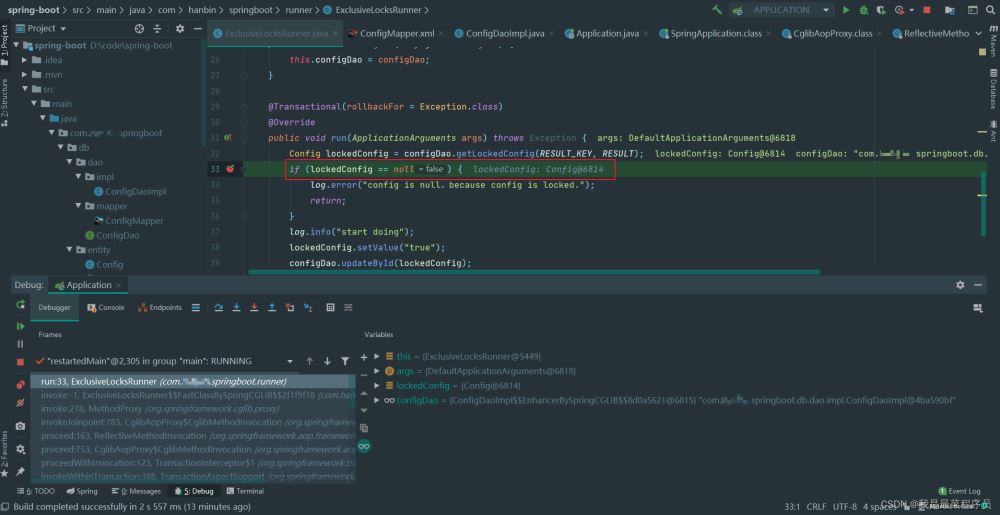Click the Step Into debugger icon
Screen dimensions: 1000x515
[235, 307]
